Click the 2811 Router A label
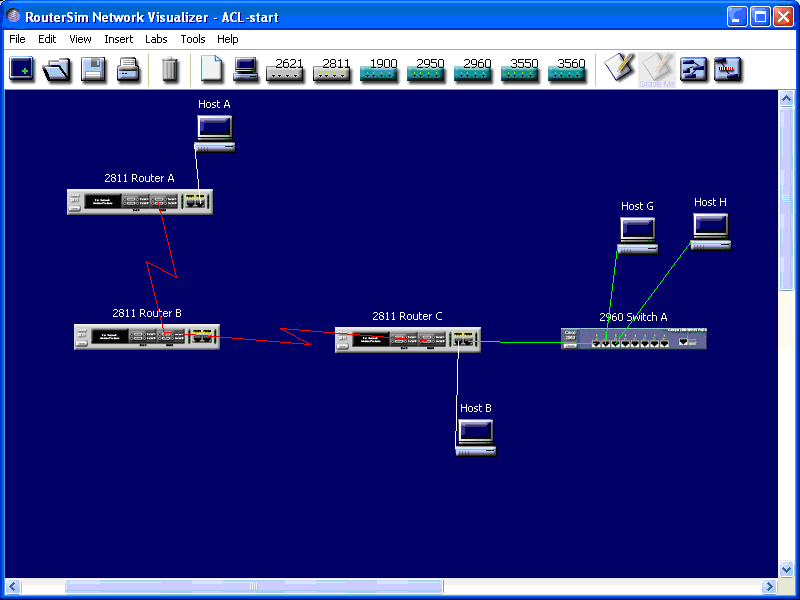 (x=139, y=178)
